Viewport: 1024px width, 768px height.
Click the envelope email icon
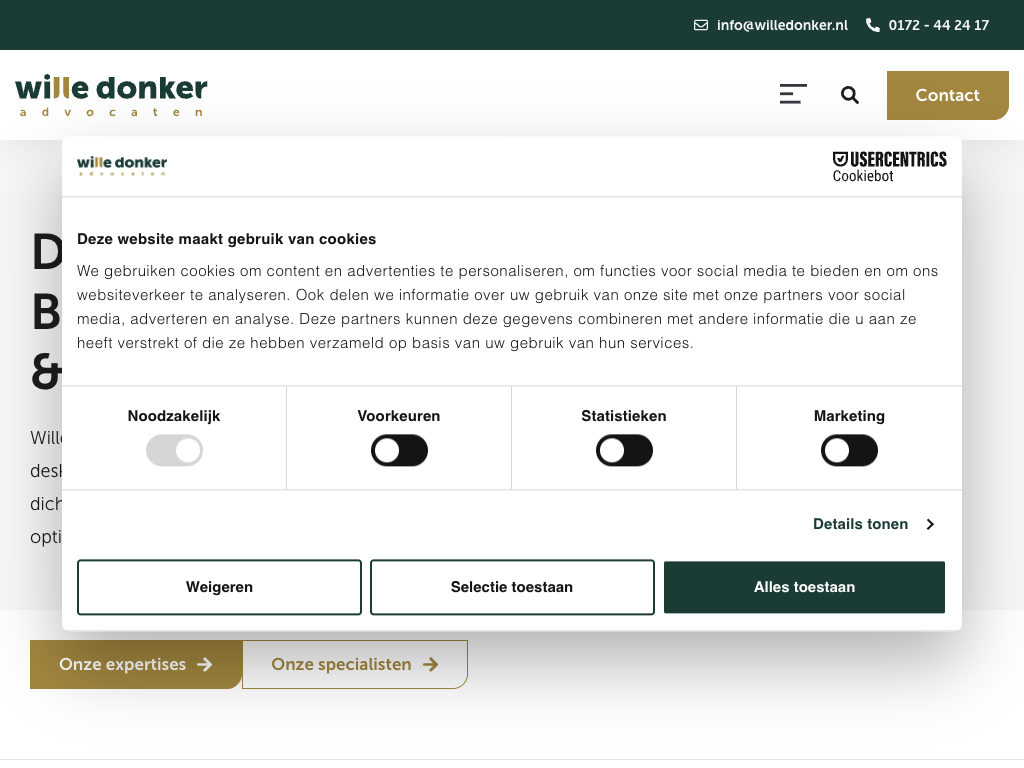click(x=701, y=25)
